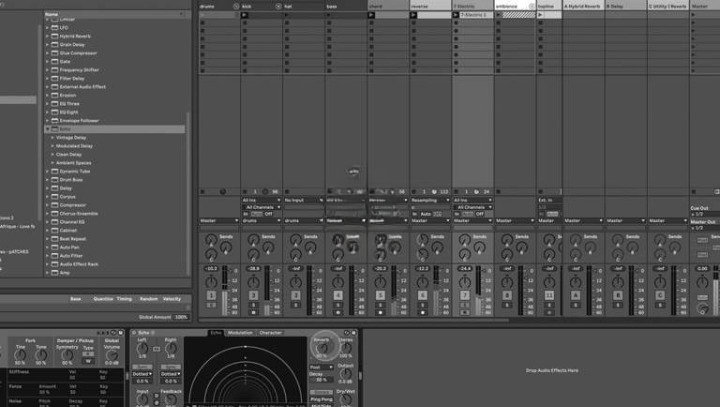The height and width of the screenshot is (407, 720).
Task: Adjust the Echo Right delay time knob
Action: (170, 349)
